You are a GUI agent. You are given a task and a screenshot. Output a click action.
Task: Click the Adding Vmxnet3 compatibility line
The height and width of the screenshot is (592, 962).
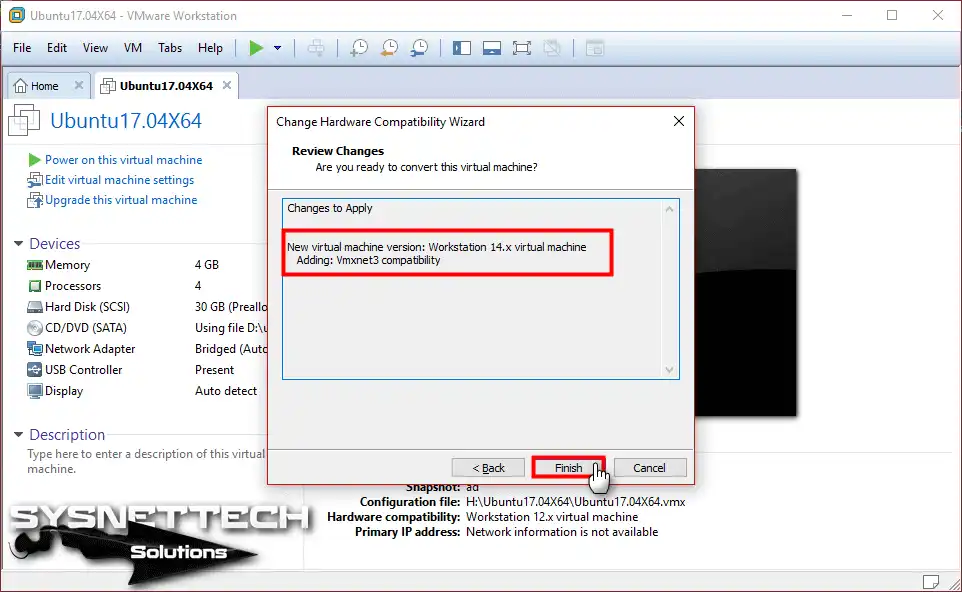[x=368, y=260]
